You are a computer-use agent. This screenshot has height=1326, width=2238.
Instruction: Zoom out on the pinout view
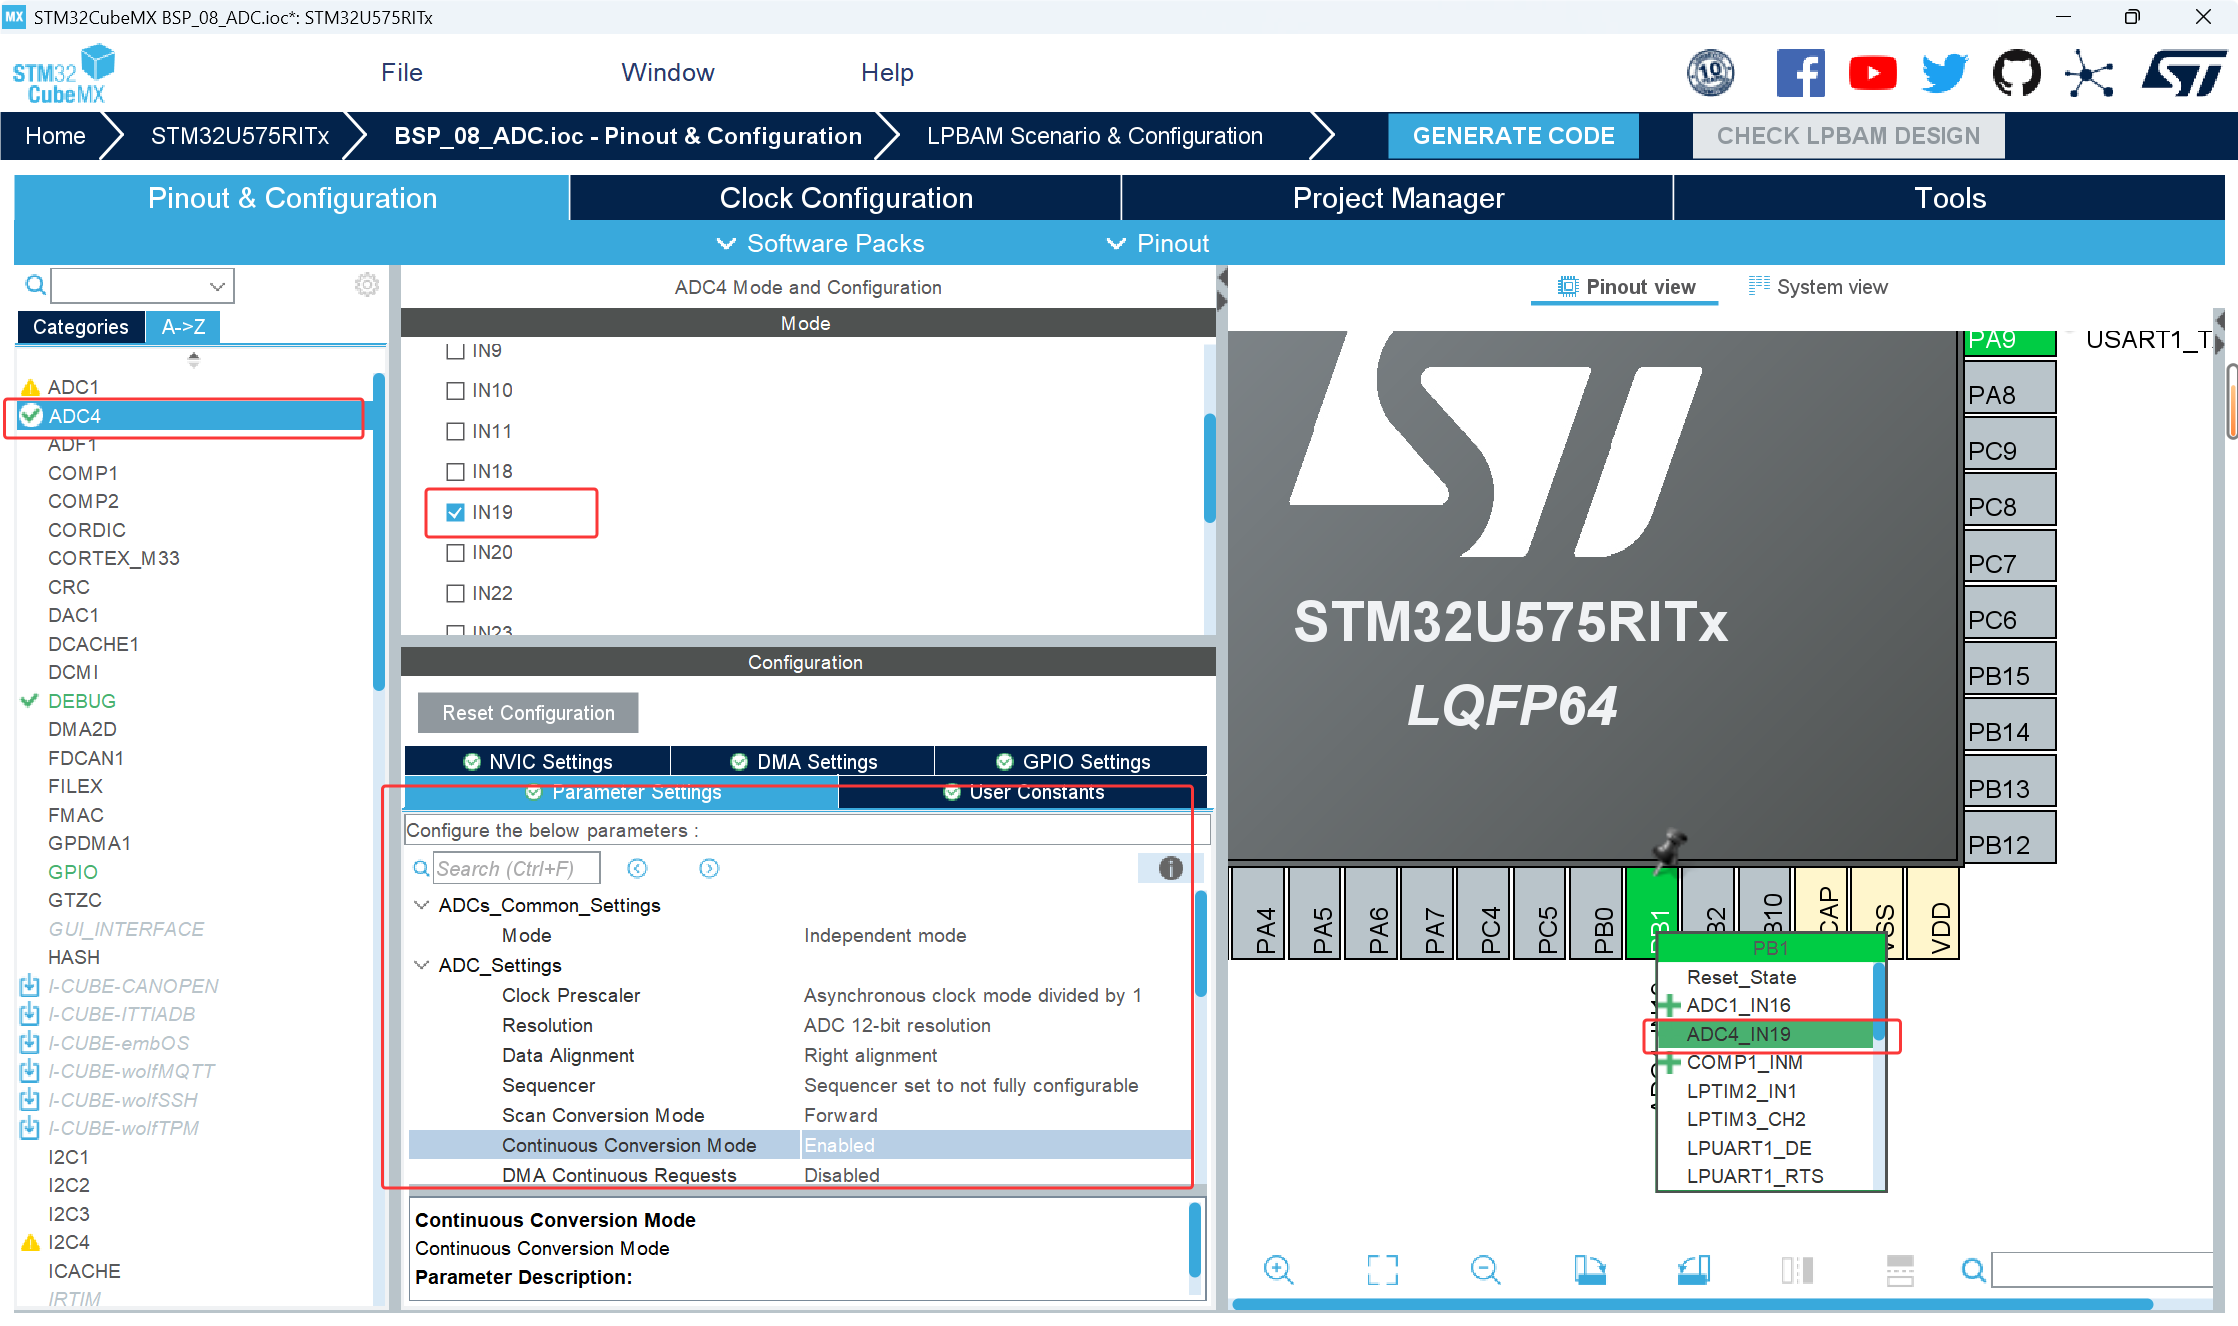(x=1486, y=1270)
